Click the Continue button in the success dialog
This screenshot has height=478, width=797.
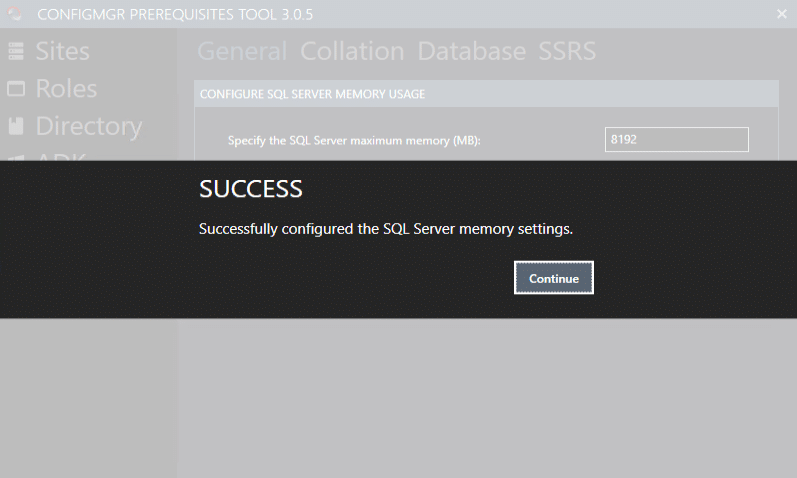point(554,278)
